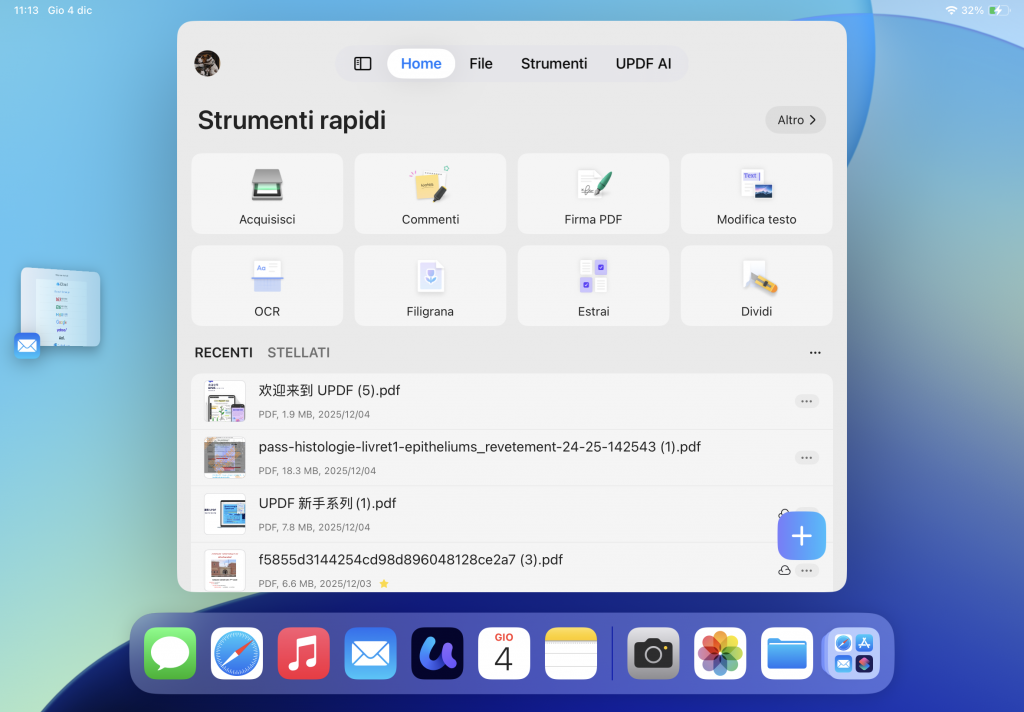
Task: Open Safari in the dock
Action: 237,653
